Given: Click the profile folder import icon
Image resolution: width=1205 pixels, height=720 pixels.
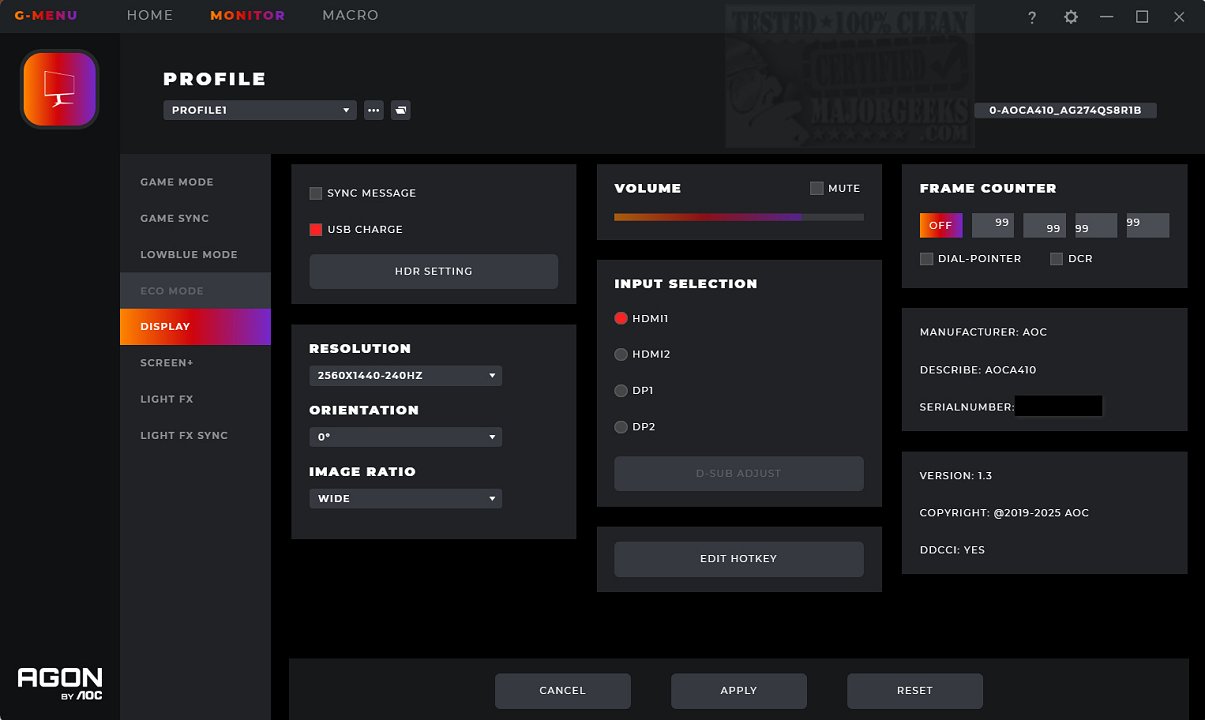Looking at the screenshot, I should point(400,110).
